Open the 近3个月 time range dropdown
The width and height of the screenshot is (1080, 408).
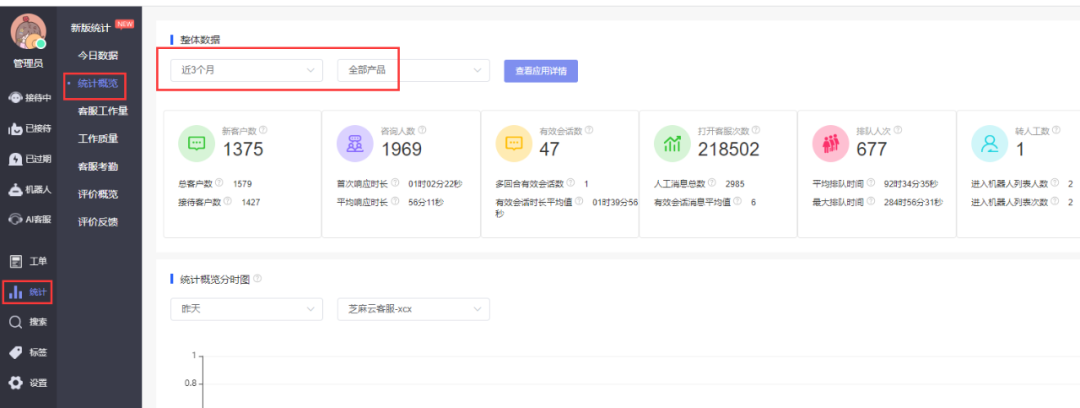pos(247,70)
